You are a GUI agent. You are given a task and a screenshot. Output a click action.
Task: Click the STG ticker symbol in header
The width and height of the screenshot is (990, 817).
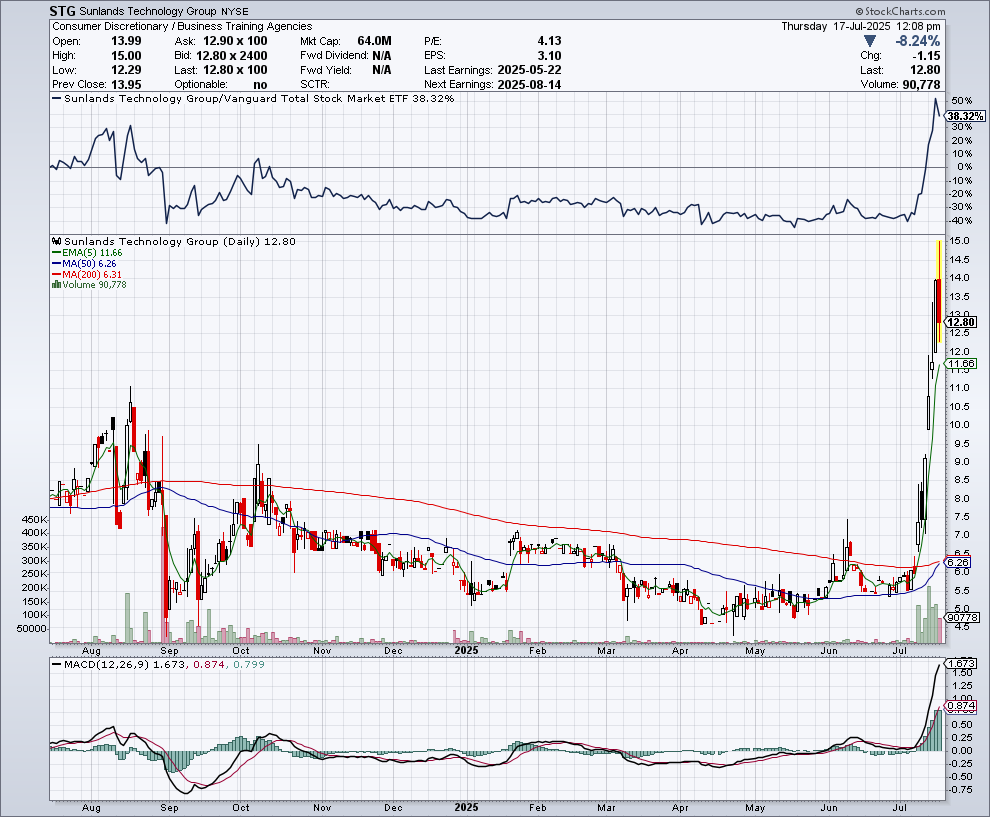click(63, 11)
